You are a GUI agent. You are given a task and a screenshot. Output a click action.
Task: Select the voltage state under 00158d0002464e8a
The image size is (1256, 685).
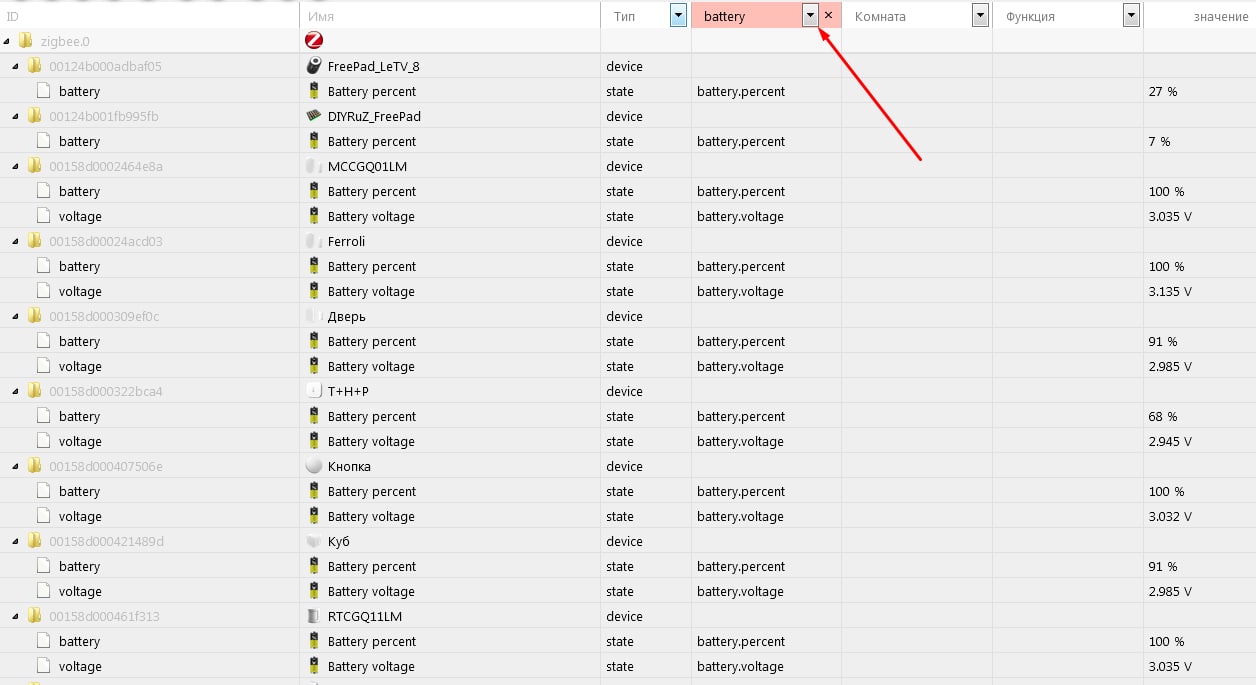pyautogui.click(x=80, y=216)
